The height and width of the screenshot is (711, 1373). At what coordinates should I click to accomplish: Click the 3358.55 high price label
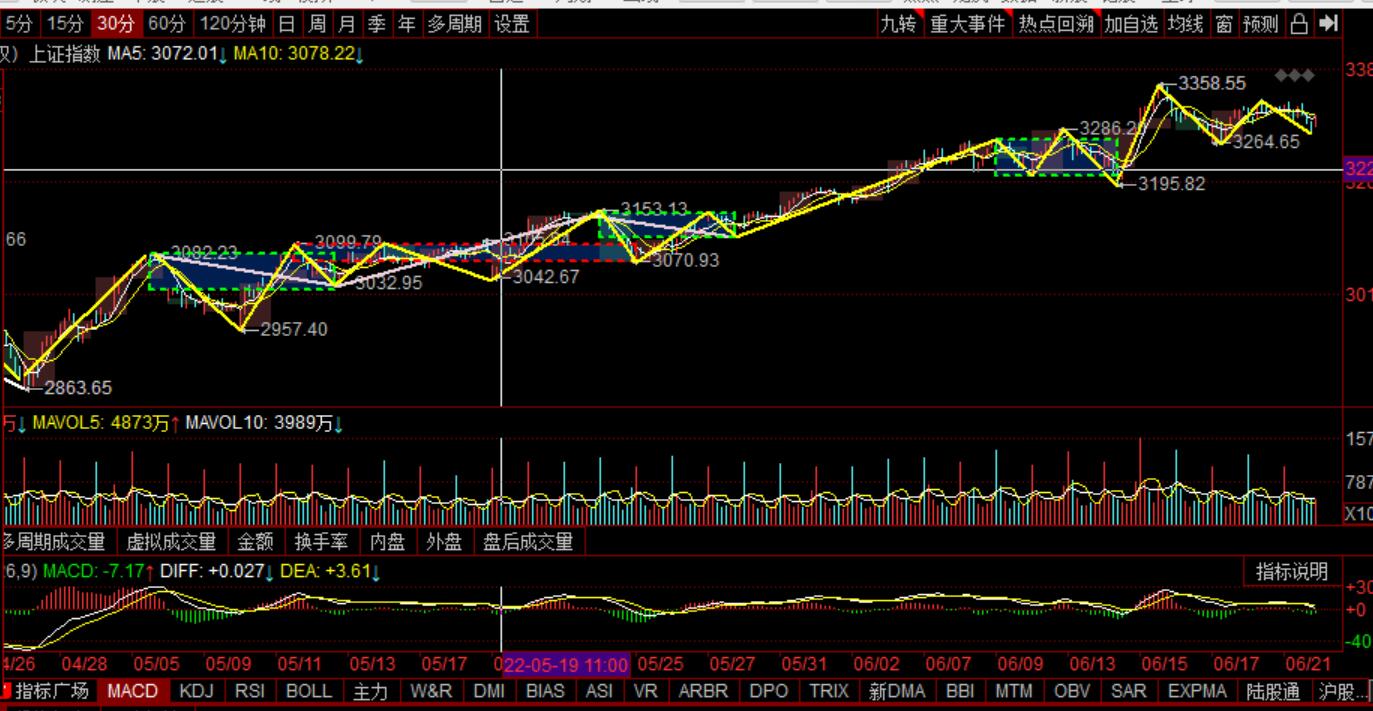tap(1212, 84)
